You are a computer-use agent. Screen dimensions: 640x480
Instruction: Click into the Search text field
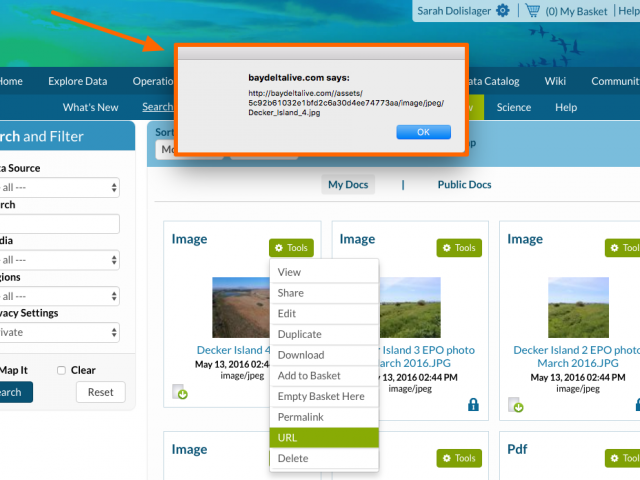pyautogui.click(x=58, y=224)
